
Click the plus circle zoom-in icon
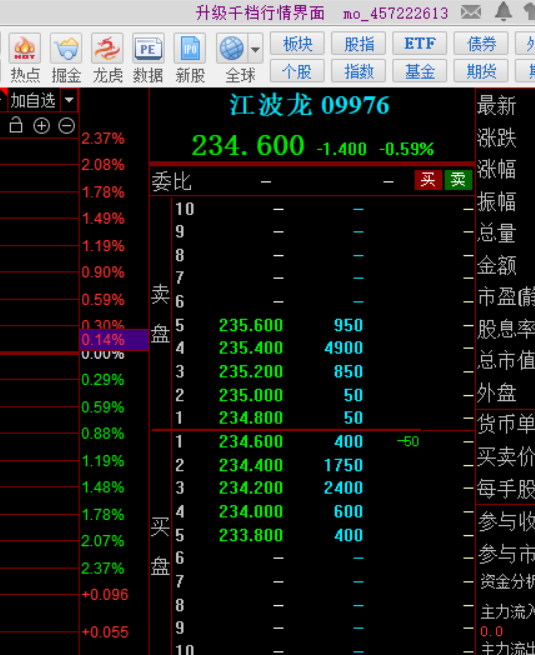[41, 126]
